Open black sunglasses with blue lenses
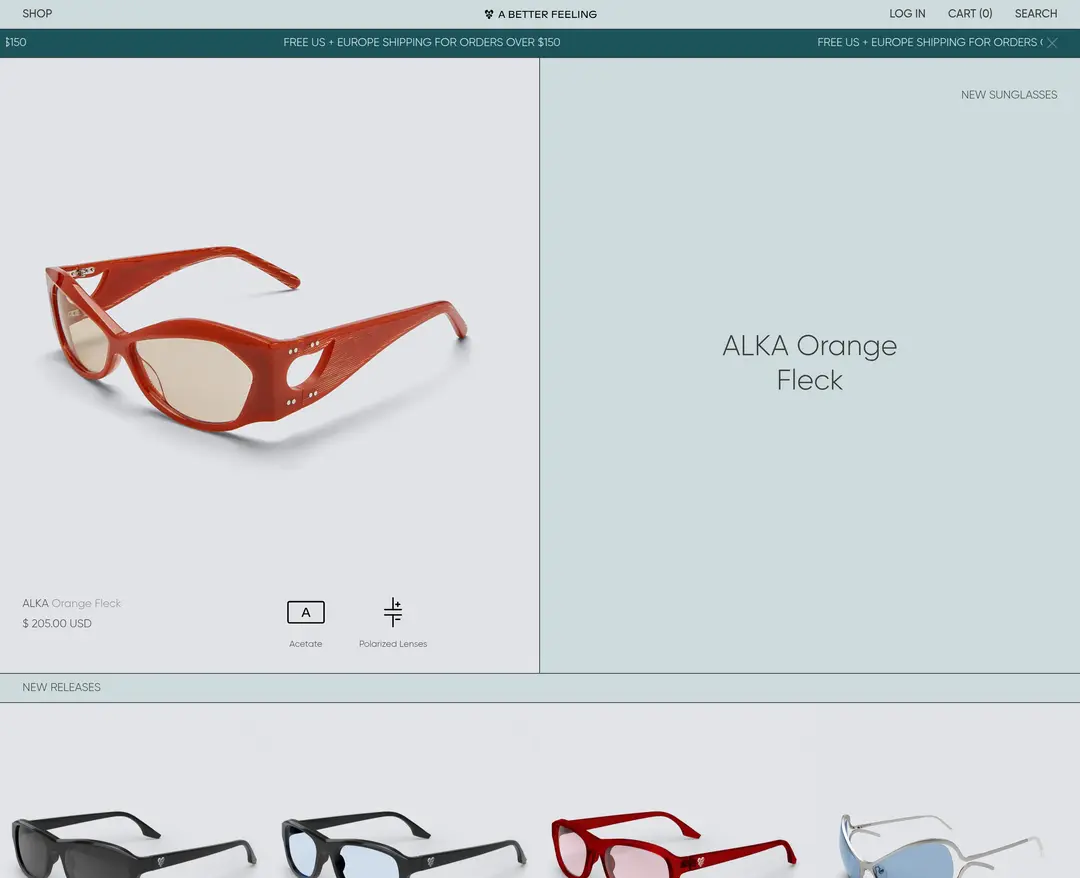This screenshot has width=1080, height=878. [404, 844]
